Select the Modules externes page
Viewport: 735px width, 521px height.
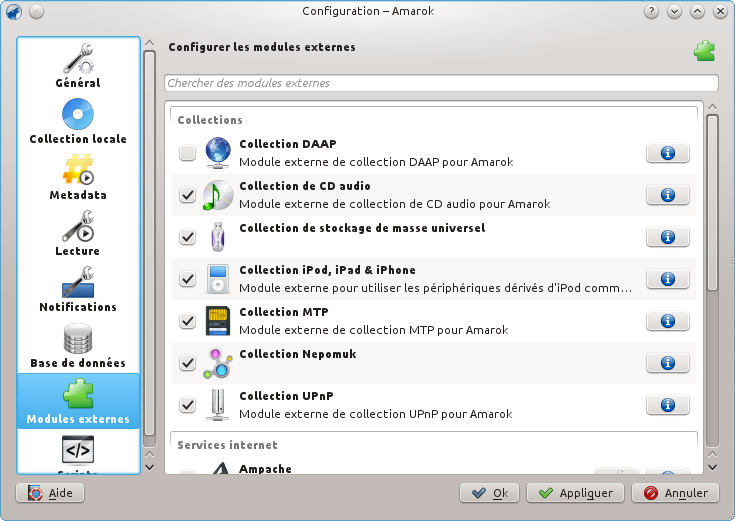tap(78, 401)
